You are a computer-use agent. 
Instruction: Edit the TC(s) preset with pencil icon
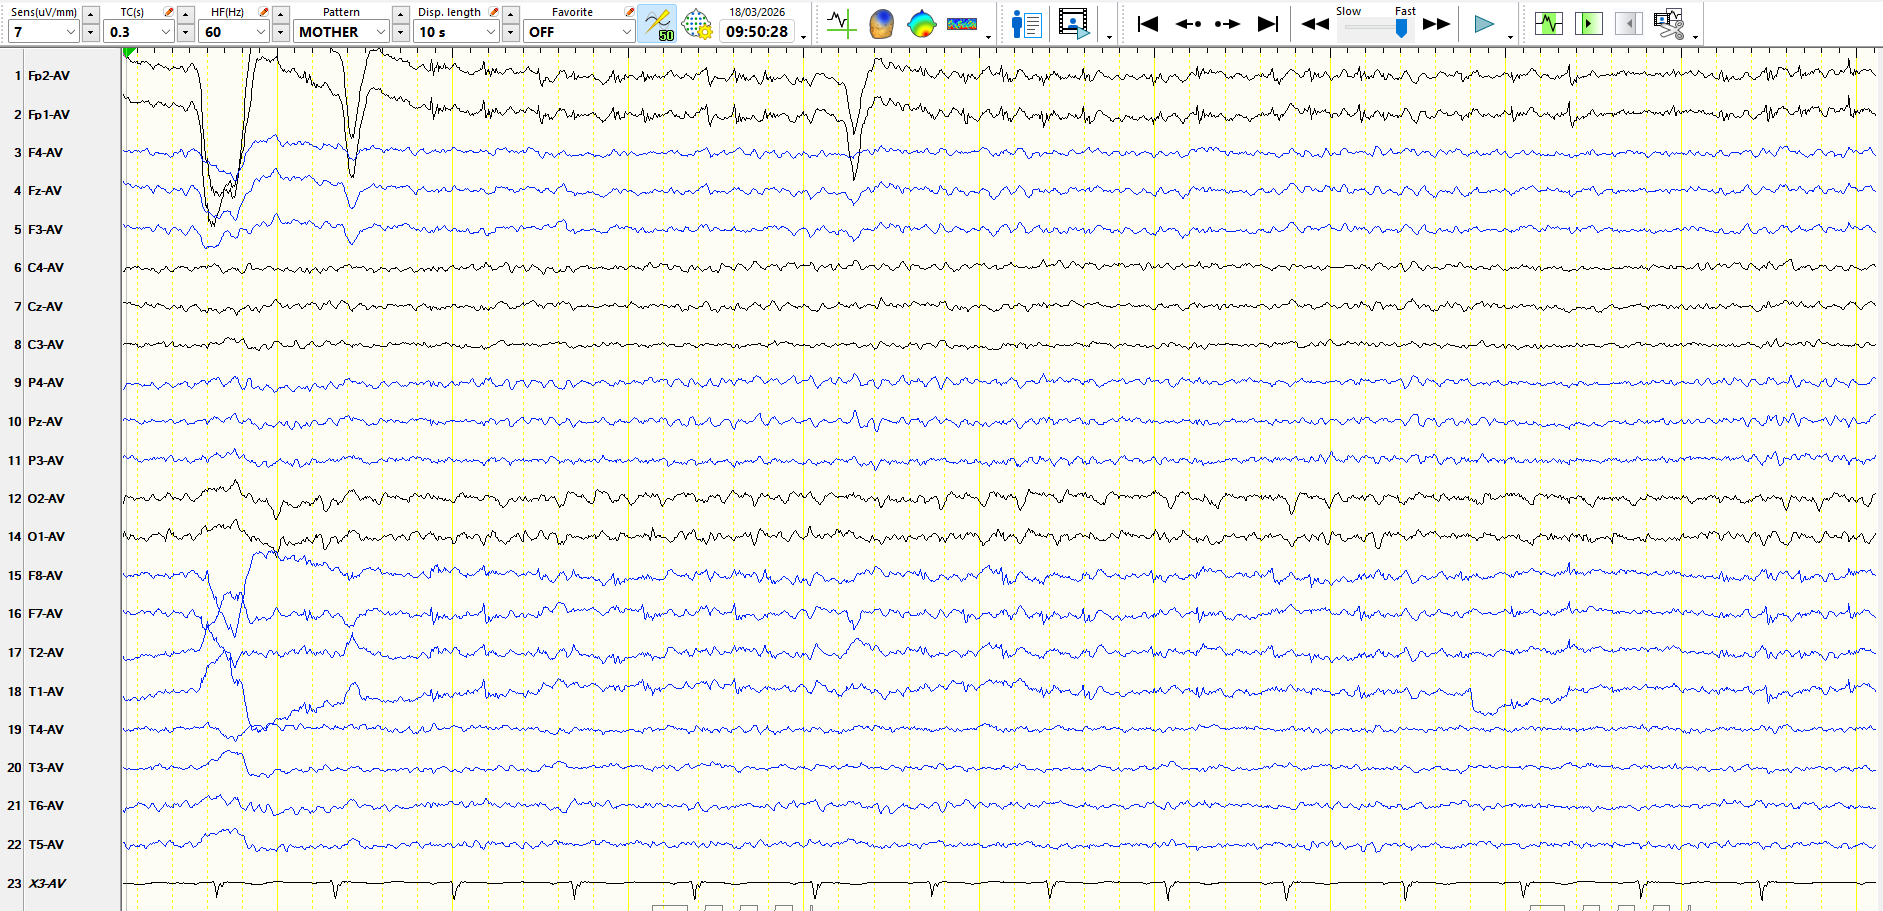click(168, 12)
